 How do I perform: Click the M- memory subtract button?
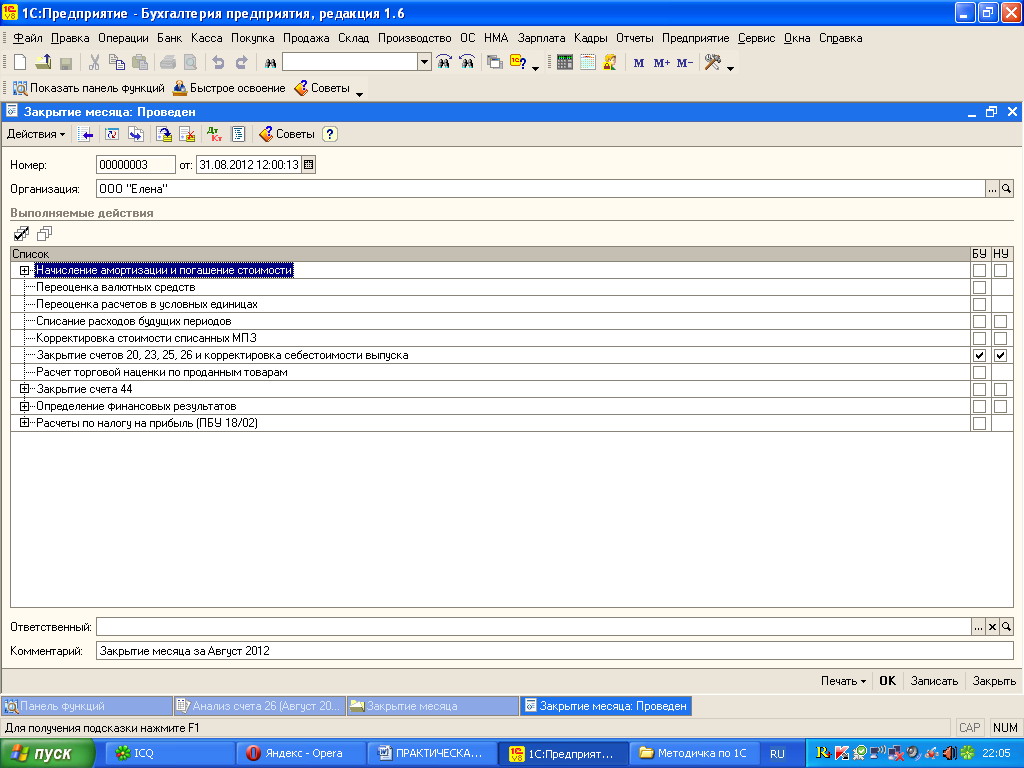pyautogui.click(x=684, y=63)
